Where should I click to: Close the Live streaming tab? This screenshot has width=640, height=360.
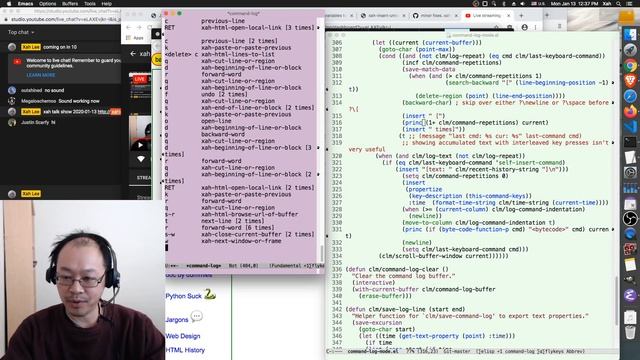[x=509, y=16]
